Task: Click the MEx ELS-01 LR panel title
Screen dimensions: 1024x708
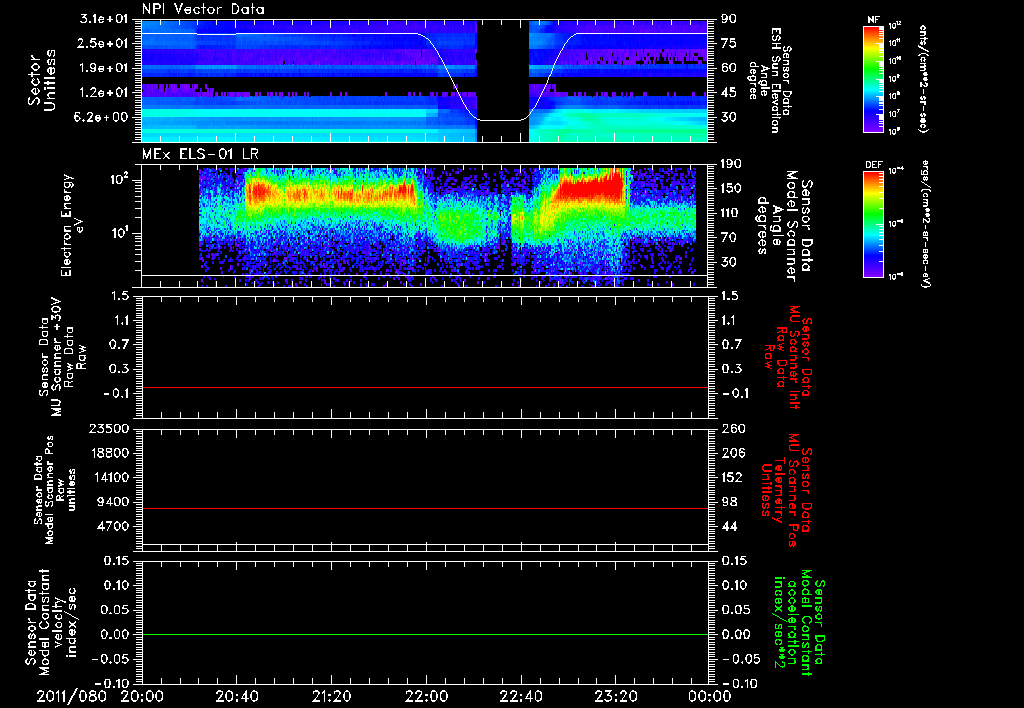Action: click(200, 154)
